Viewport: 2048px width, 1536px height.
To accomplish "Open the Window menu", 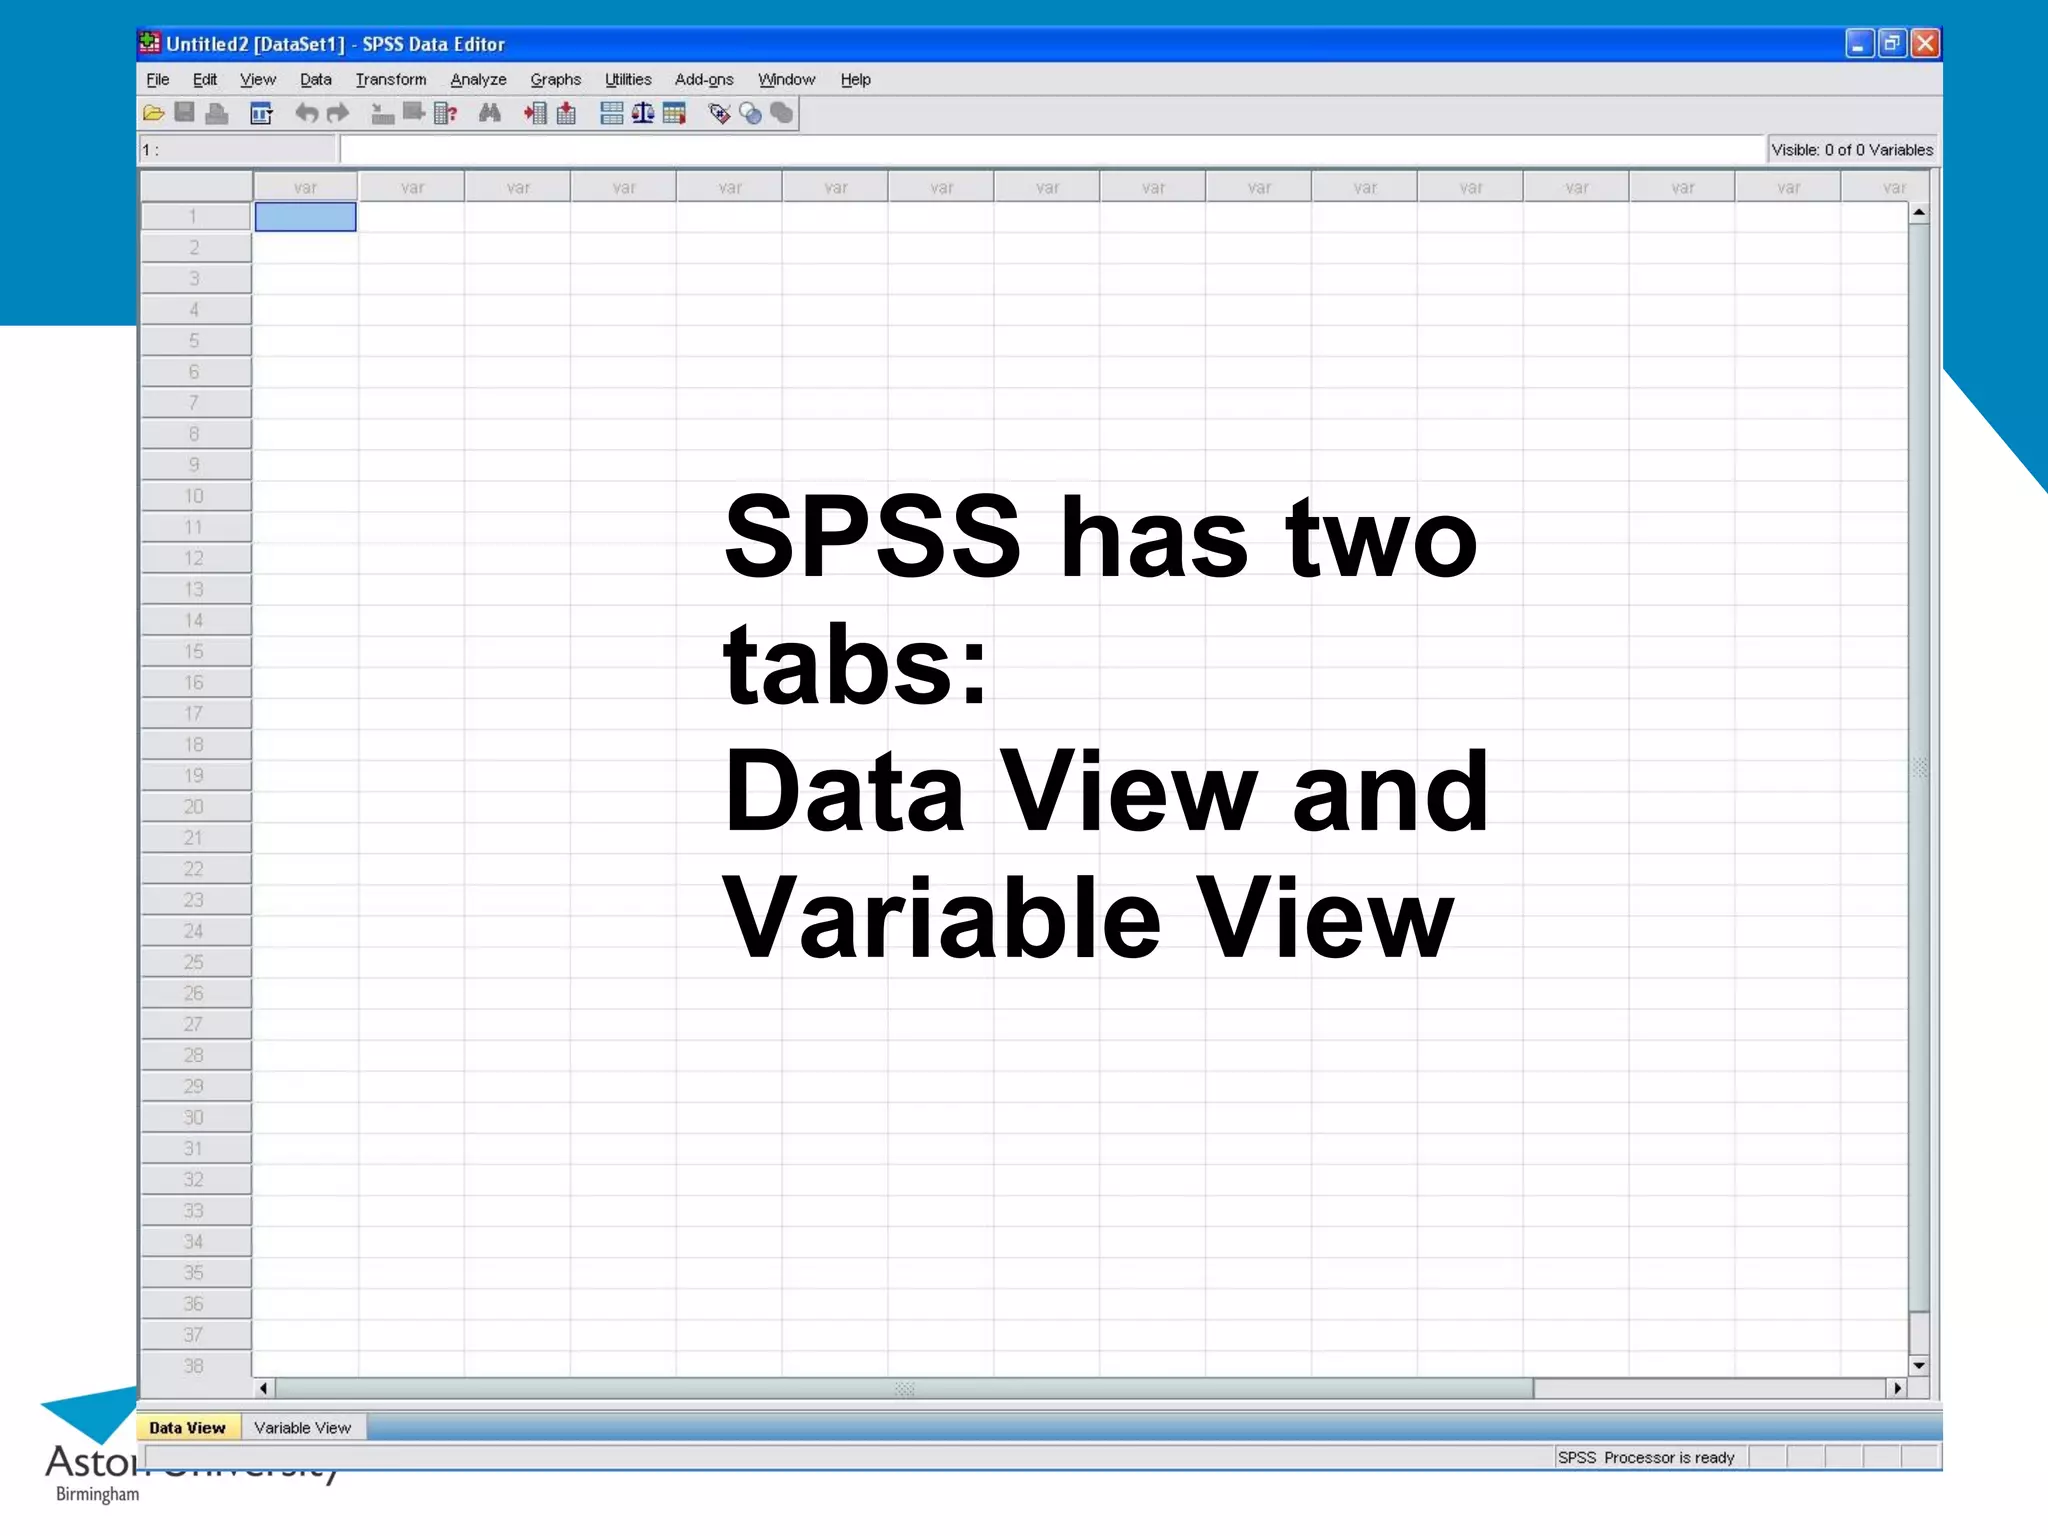I will [x=786, y=80].
